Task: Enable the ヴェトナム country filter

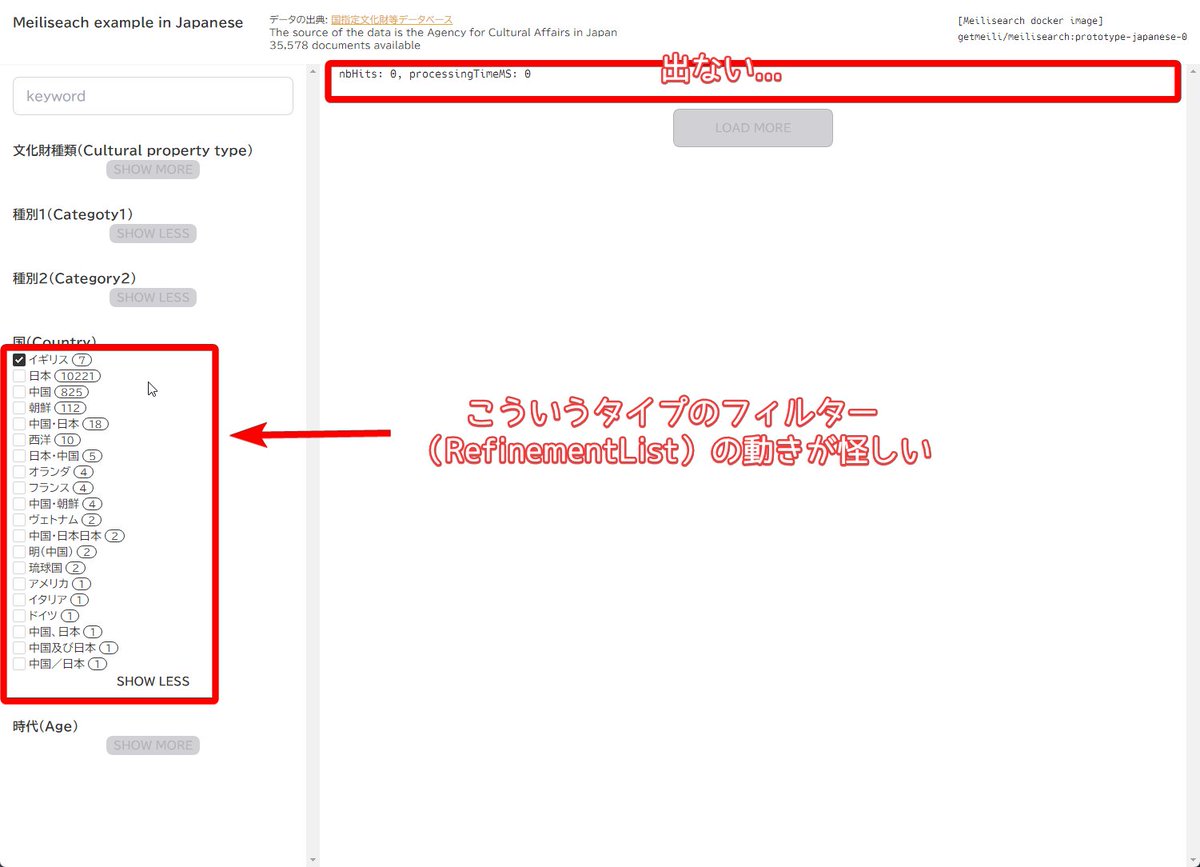Action: [x=18, y=519]
